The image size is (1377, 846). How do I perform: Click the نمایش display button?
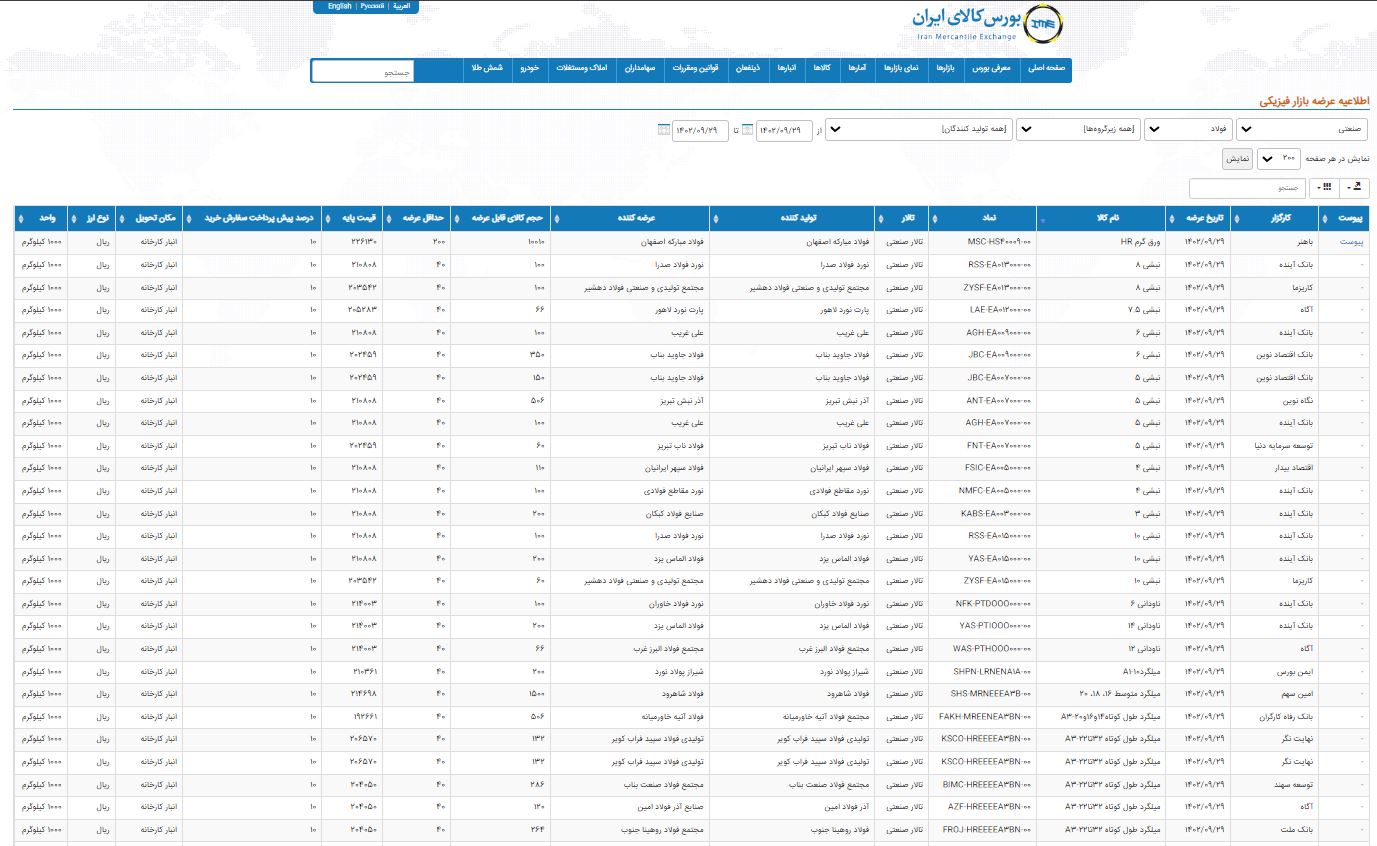(x=1237, y=158)
